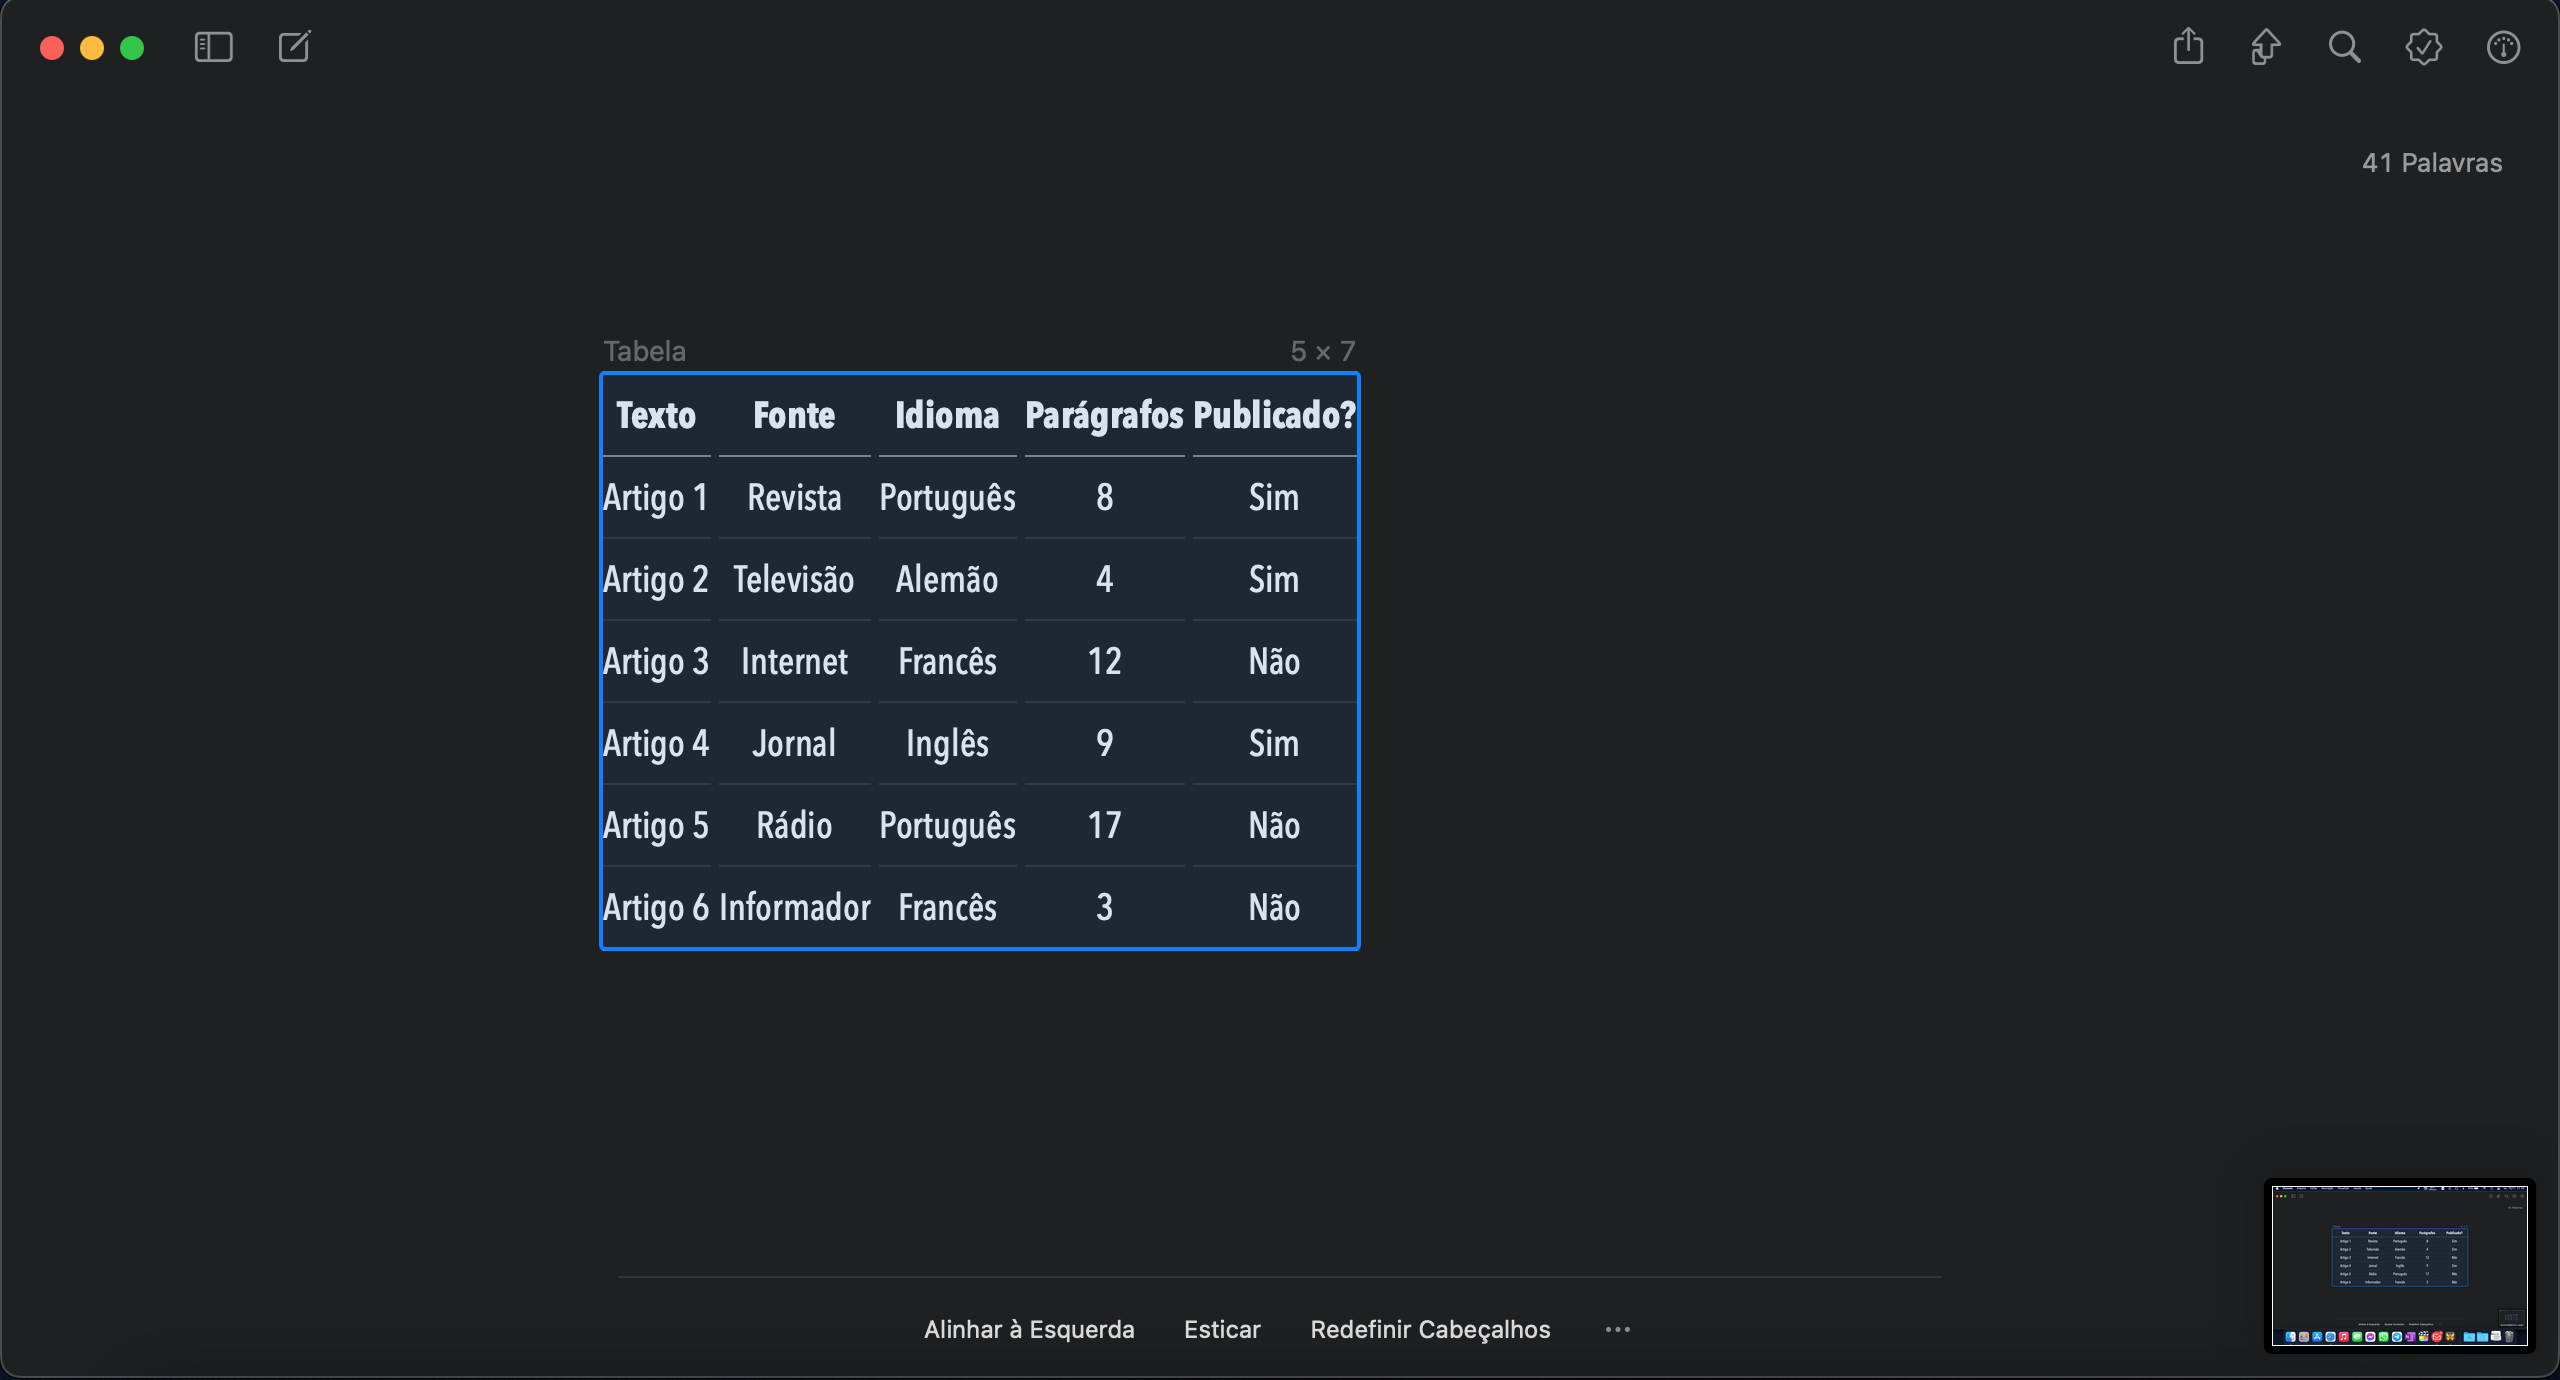Click the publish upload arrow icon

point(2265,46)
